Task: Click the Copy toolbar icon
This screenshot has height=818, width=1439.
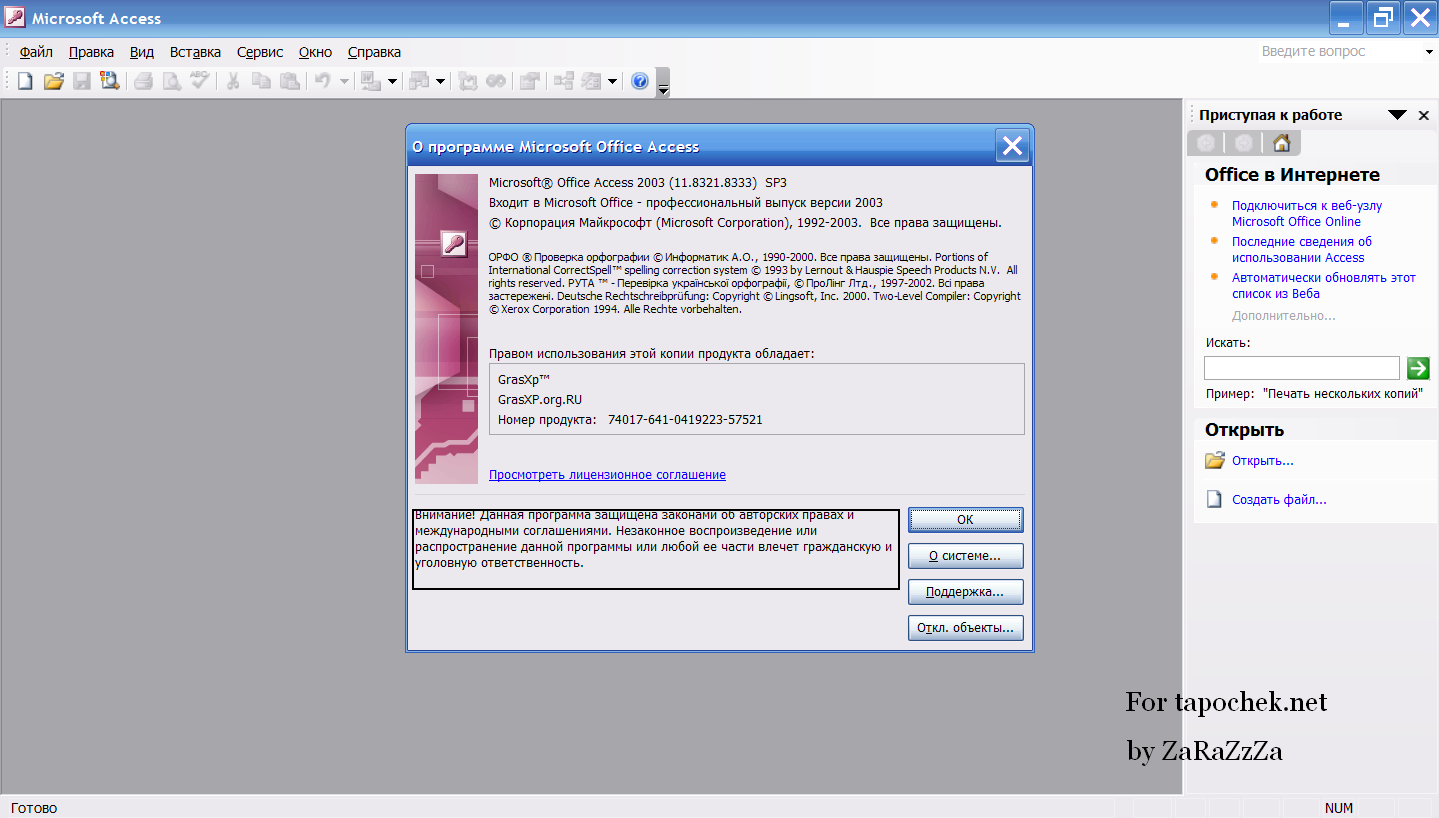Action: pos(261,81)
